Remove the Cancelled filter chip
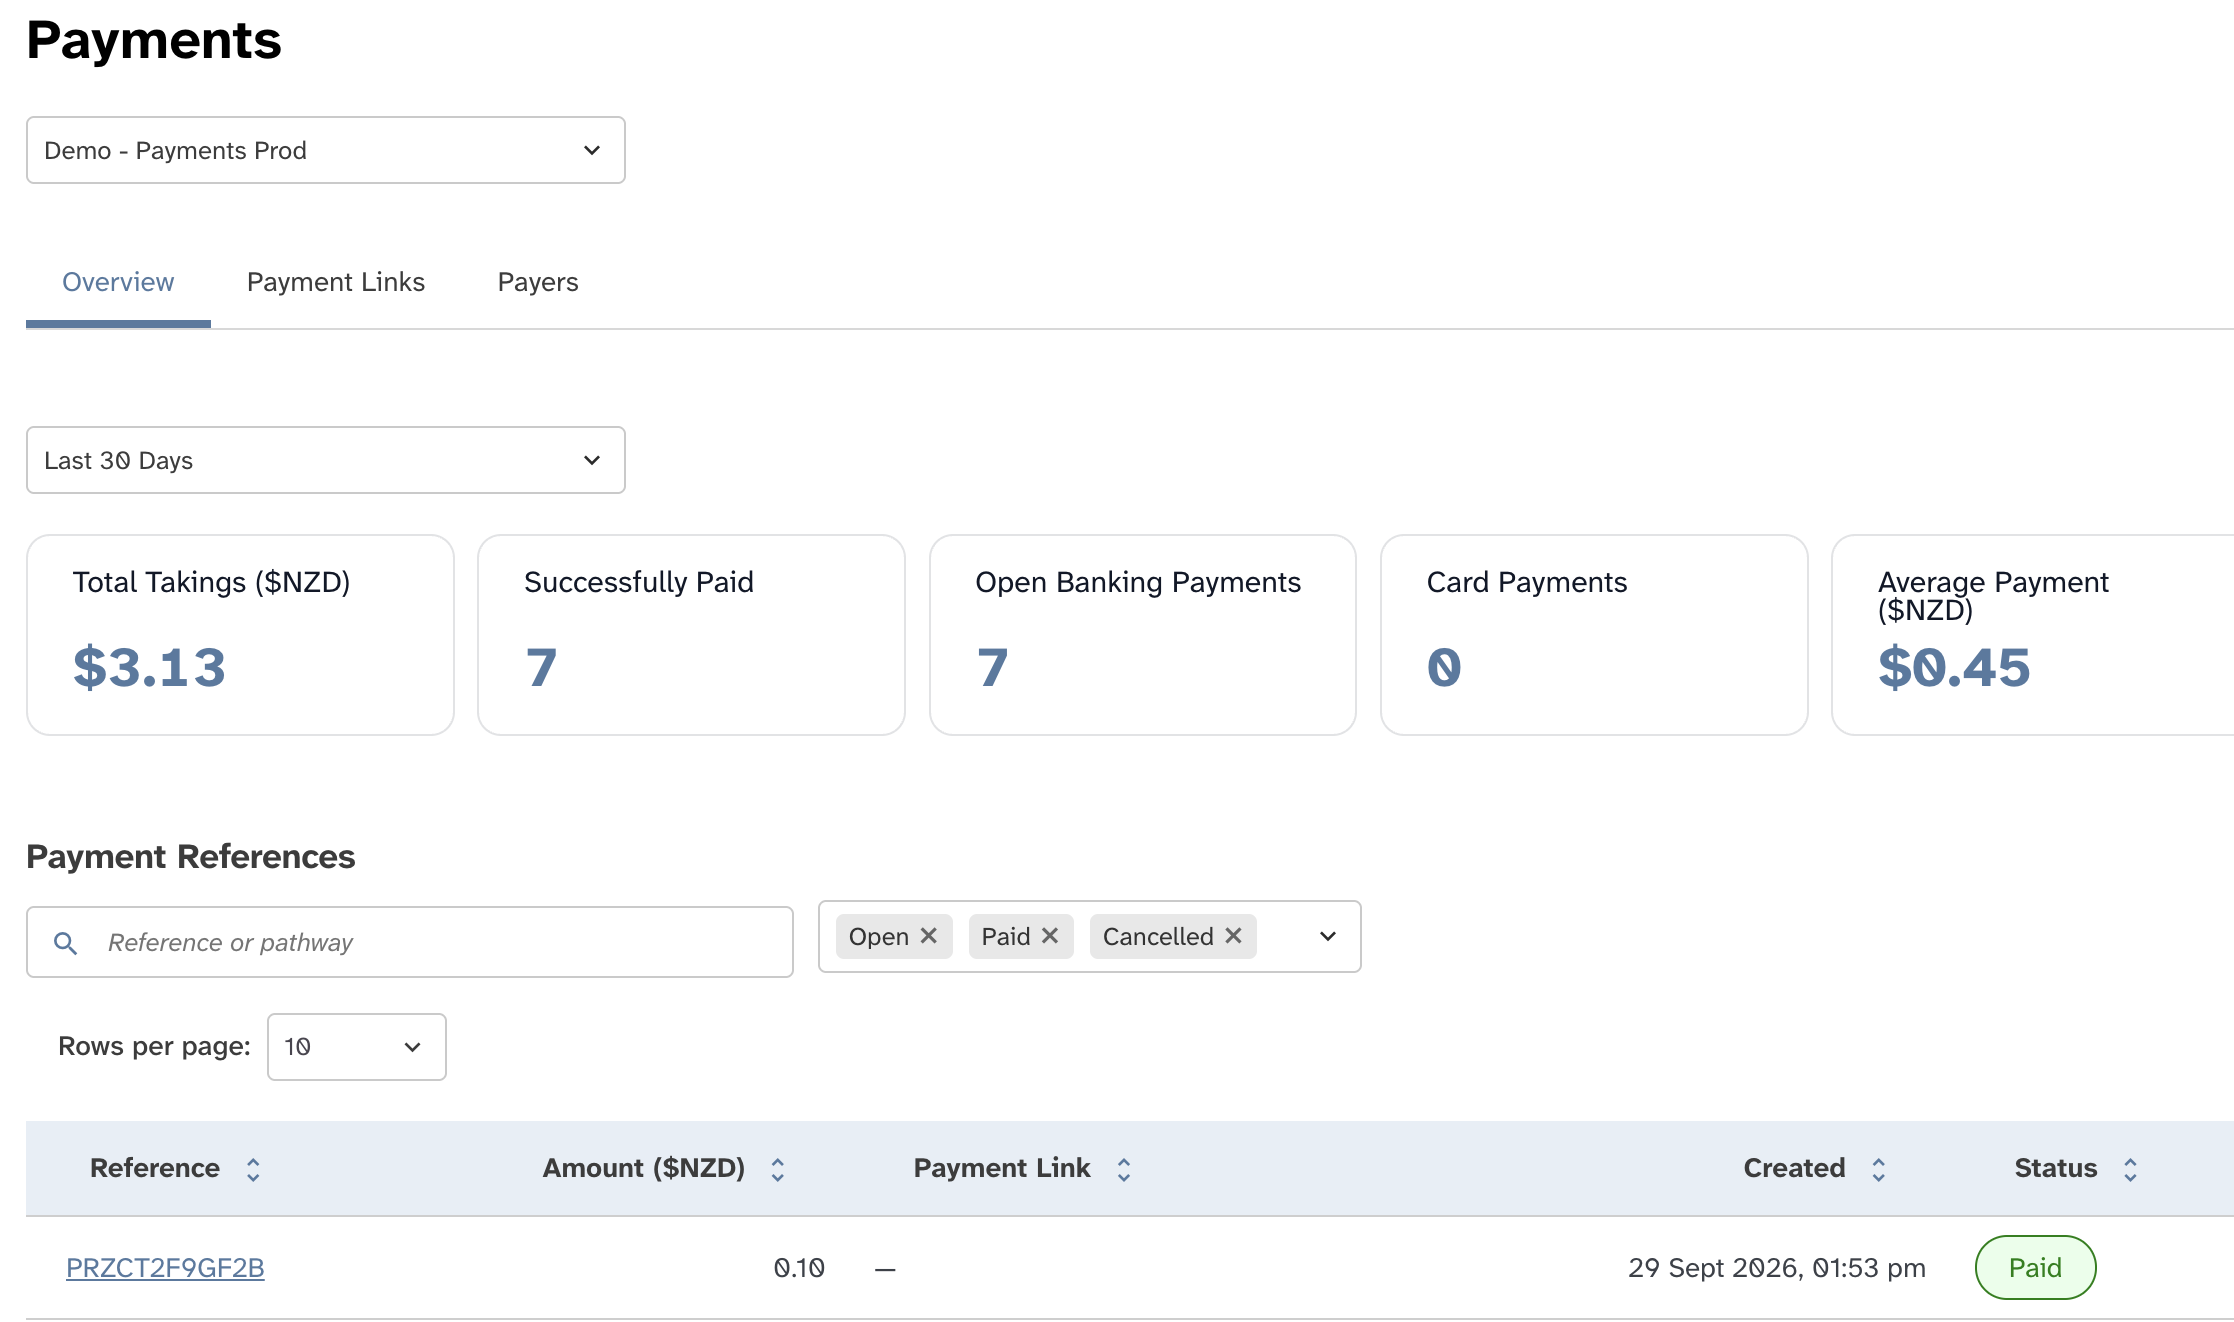Image resolution: width=2234 pixels, height=1322 pixels. point(1233,936)
